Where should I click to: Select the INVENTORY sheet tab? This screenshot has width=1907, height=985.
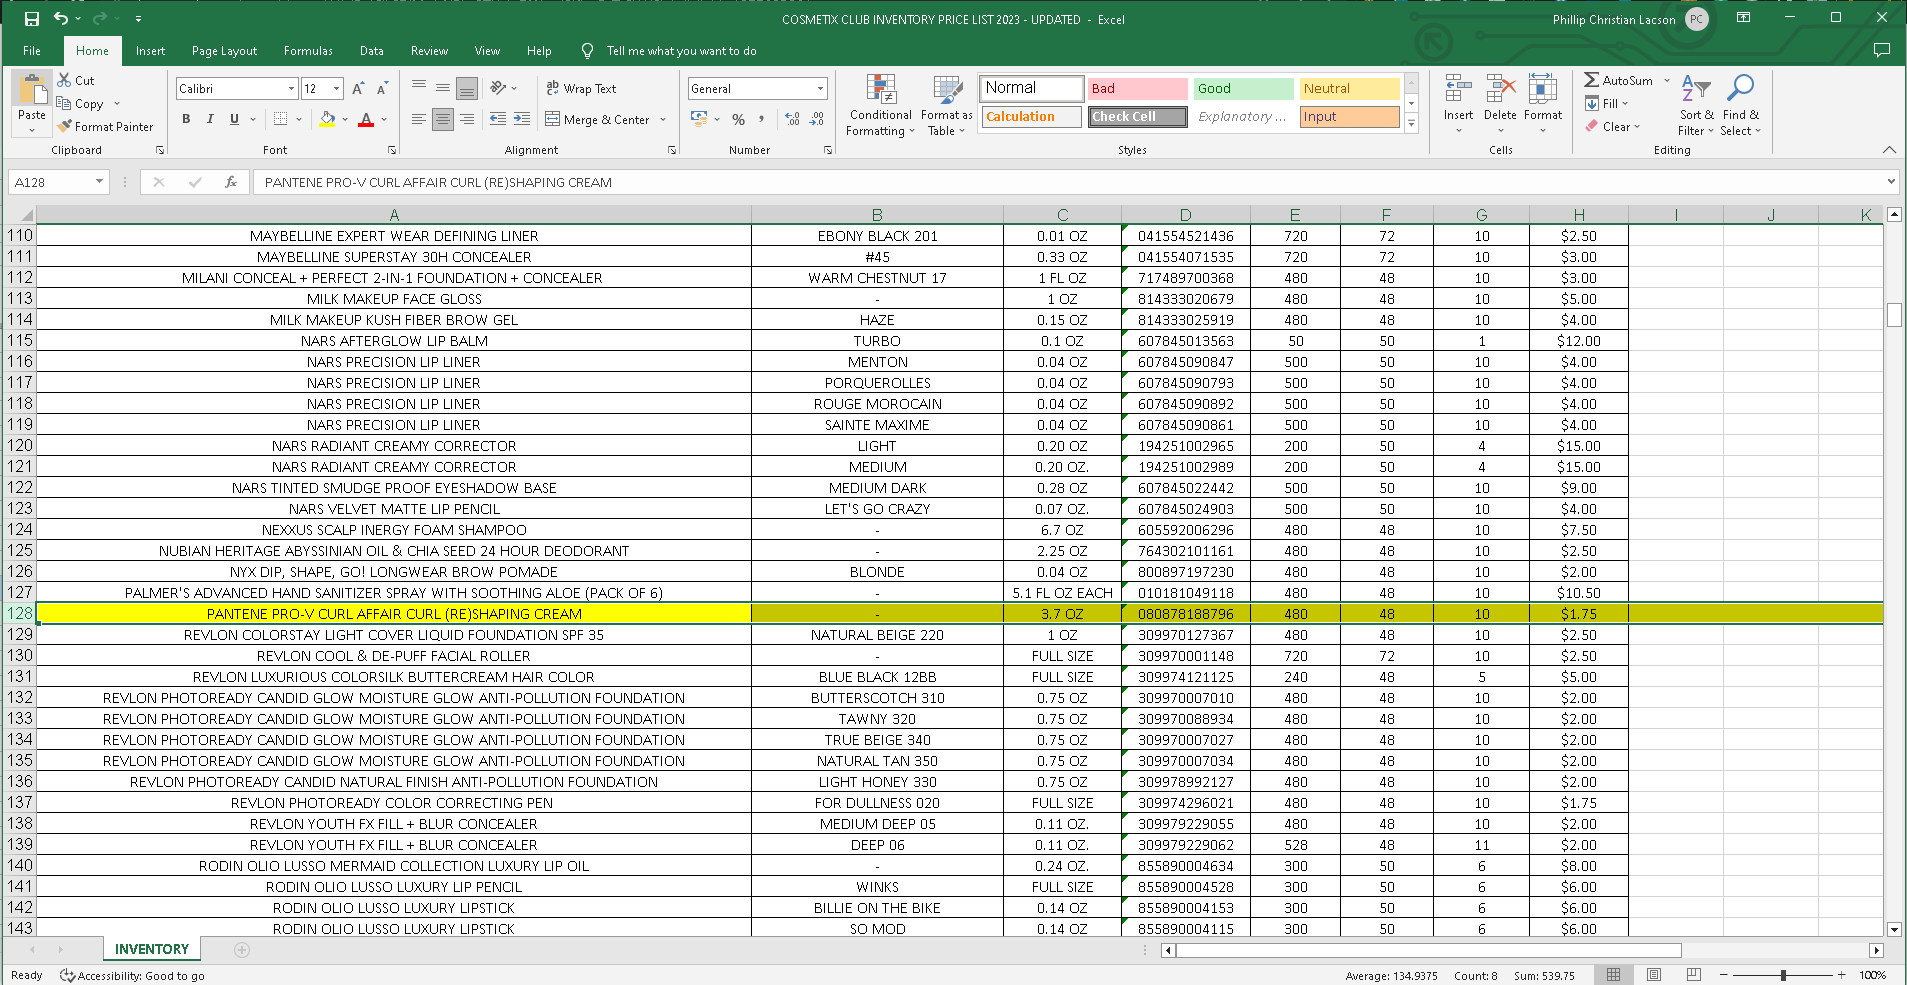152,949
